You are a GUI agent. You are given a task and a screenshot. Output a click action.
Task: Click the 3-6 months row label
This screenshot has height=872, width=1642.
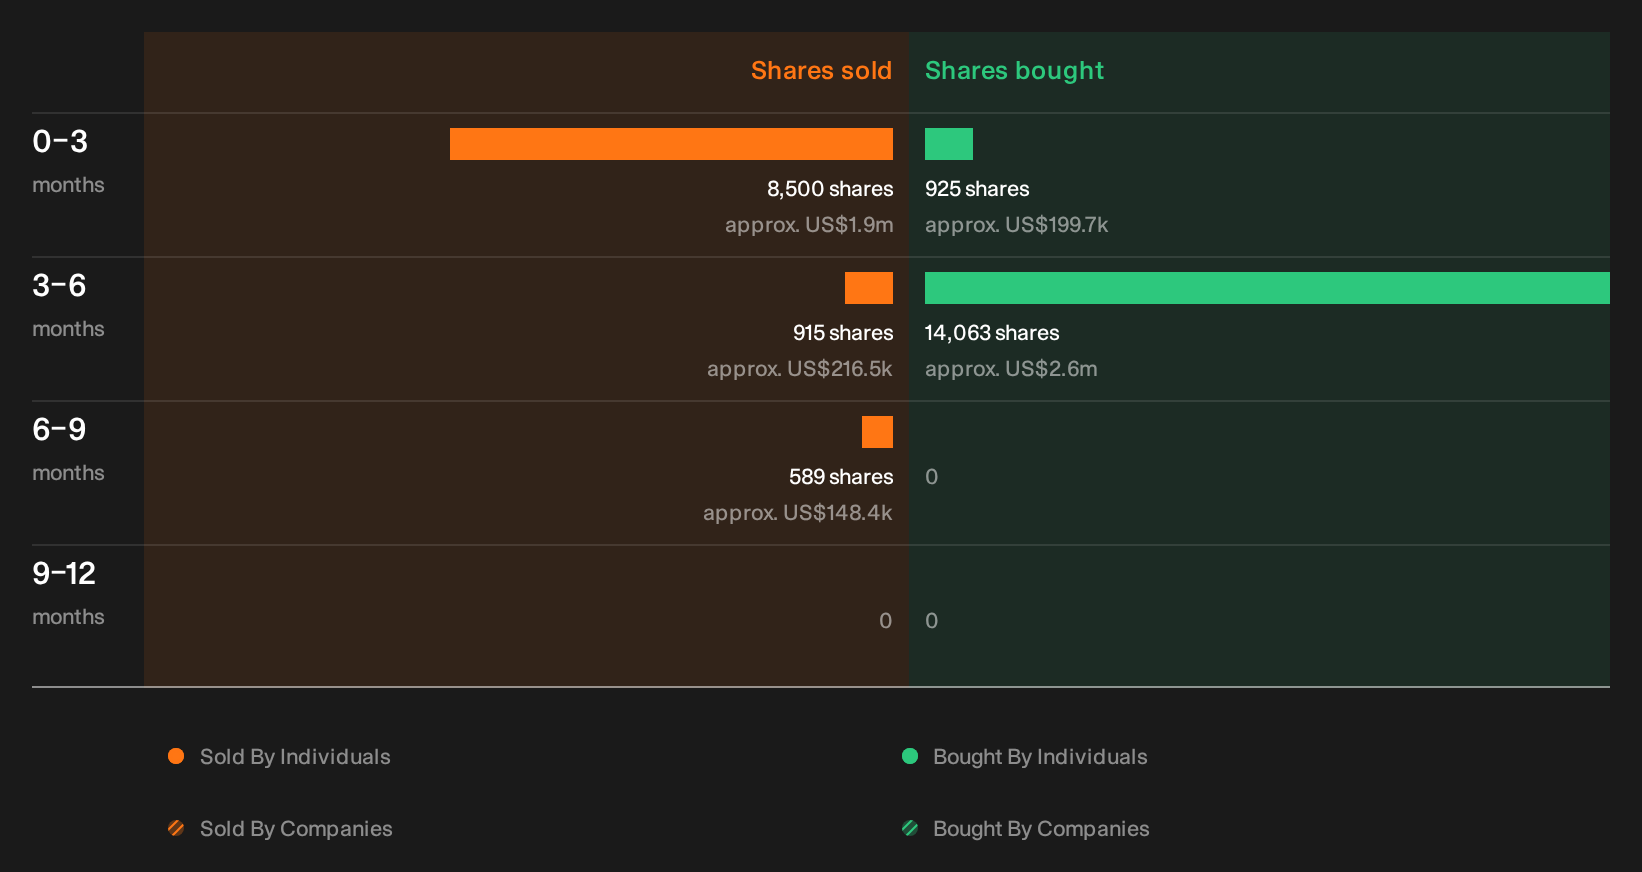pos(68,305)
